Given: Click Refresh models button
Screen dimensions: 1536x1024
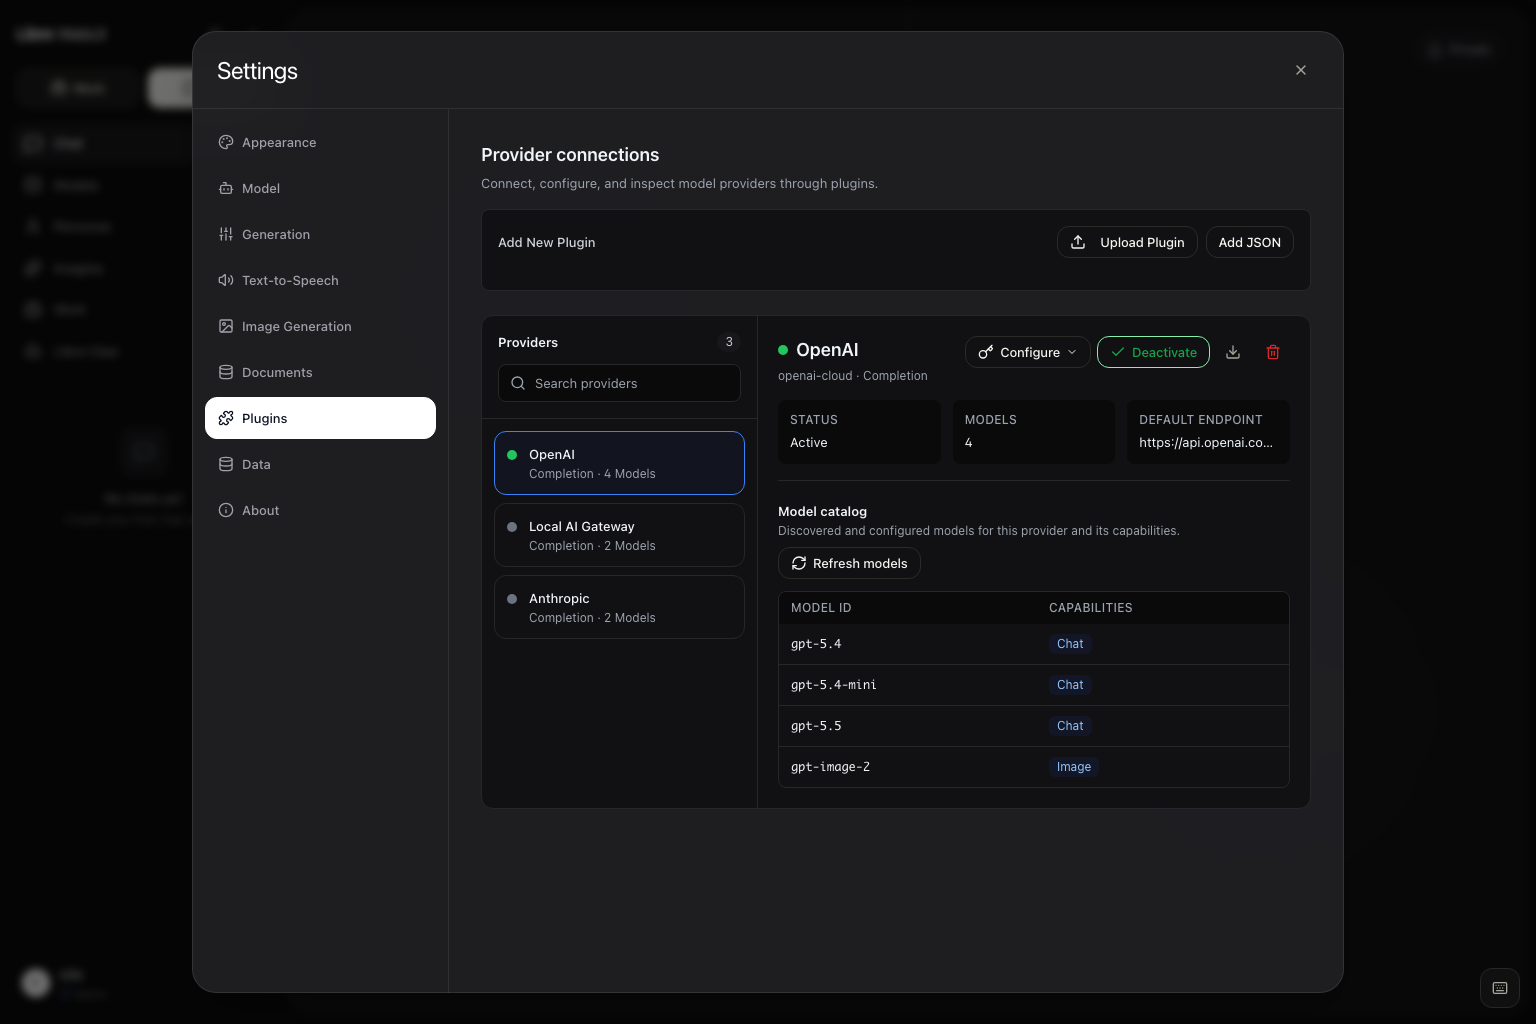Looking at the screenshot, I should click(x=849, y=563).
